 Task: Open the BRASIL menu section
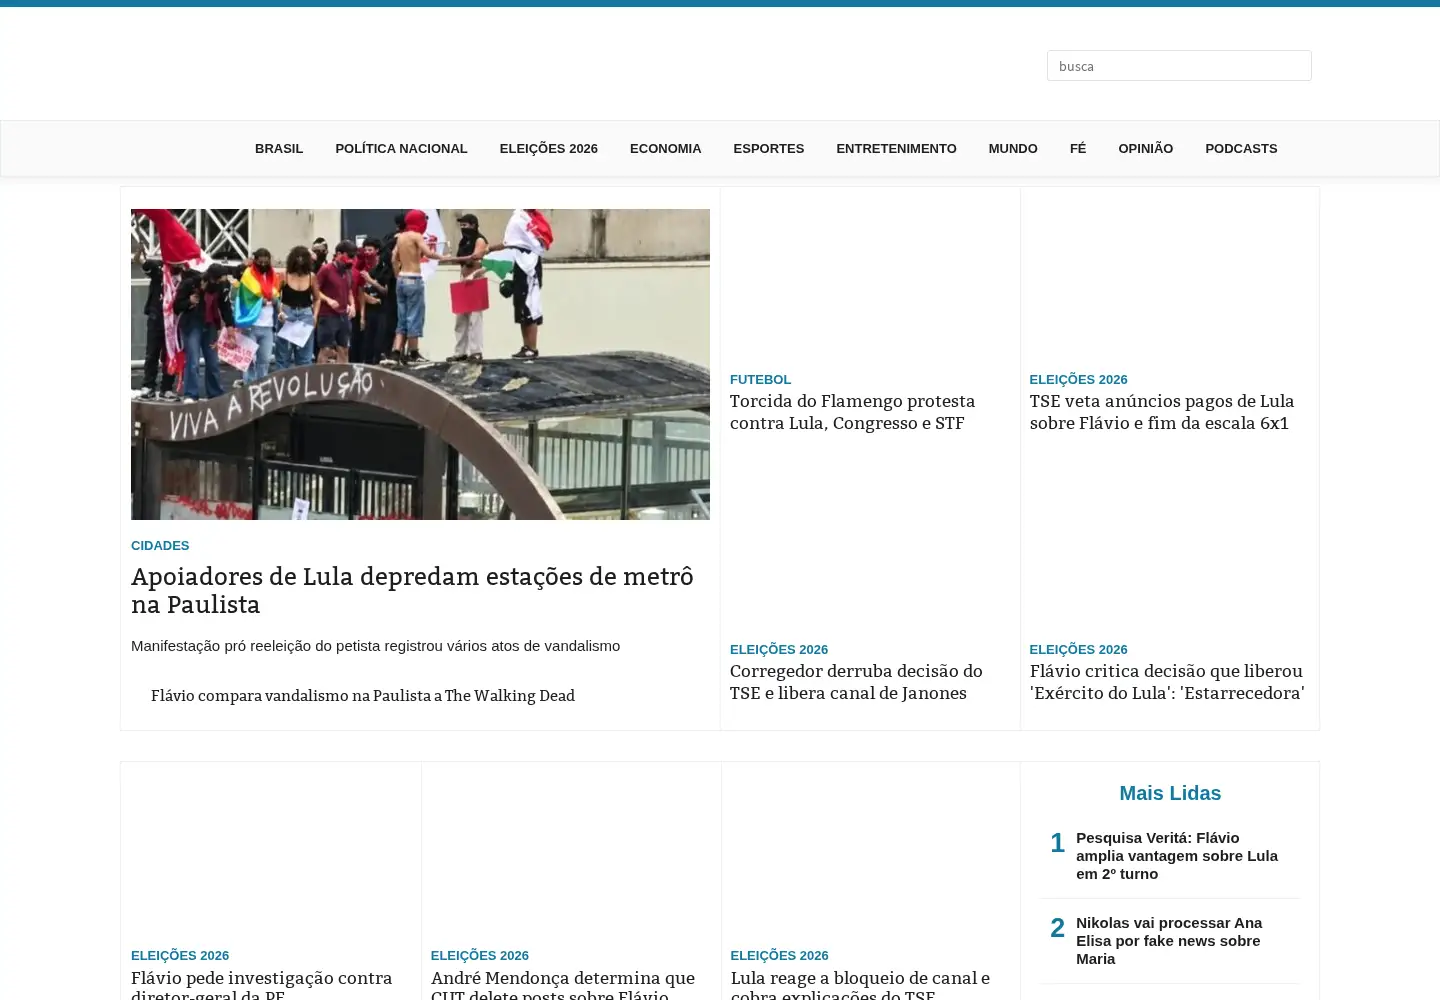[279, 148]
